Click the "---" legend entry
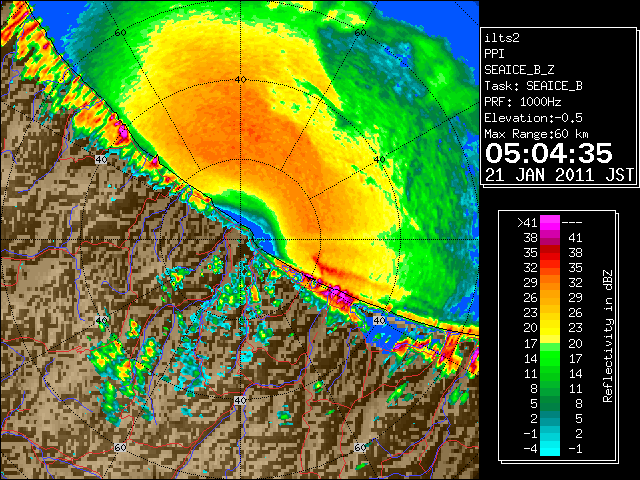The width and height of the screenshot is (640, 480). point(572,222)
